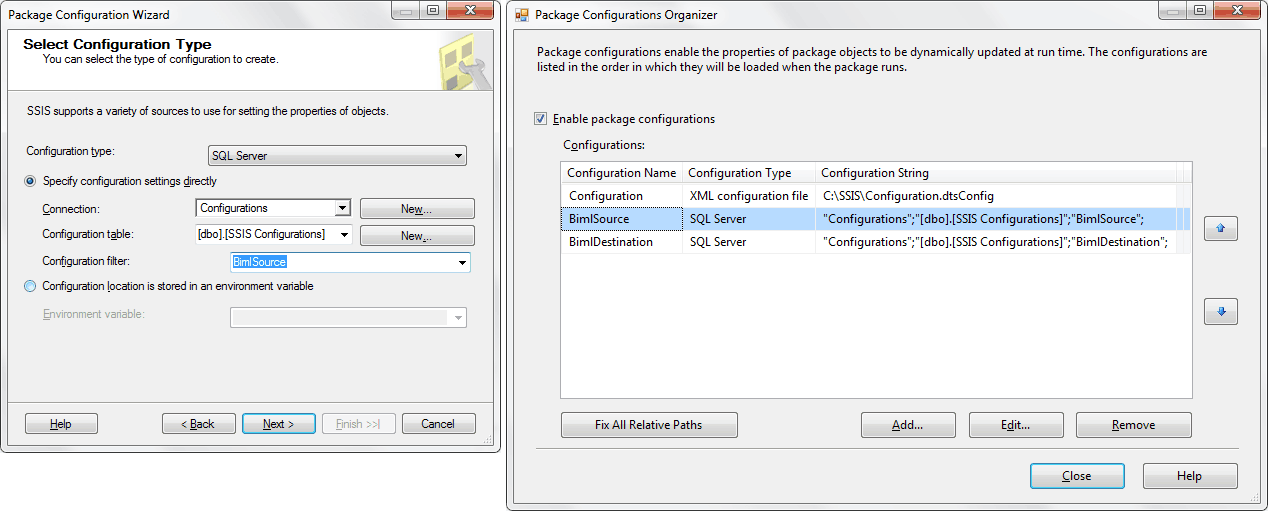Remove the selected configuration
1268x511 pixels.
click(x=1133, y=425)
